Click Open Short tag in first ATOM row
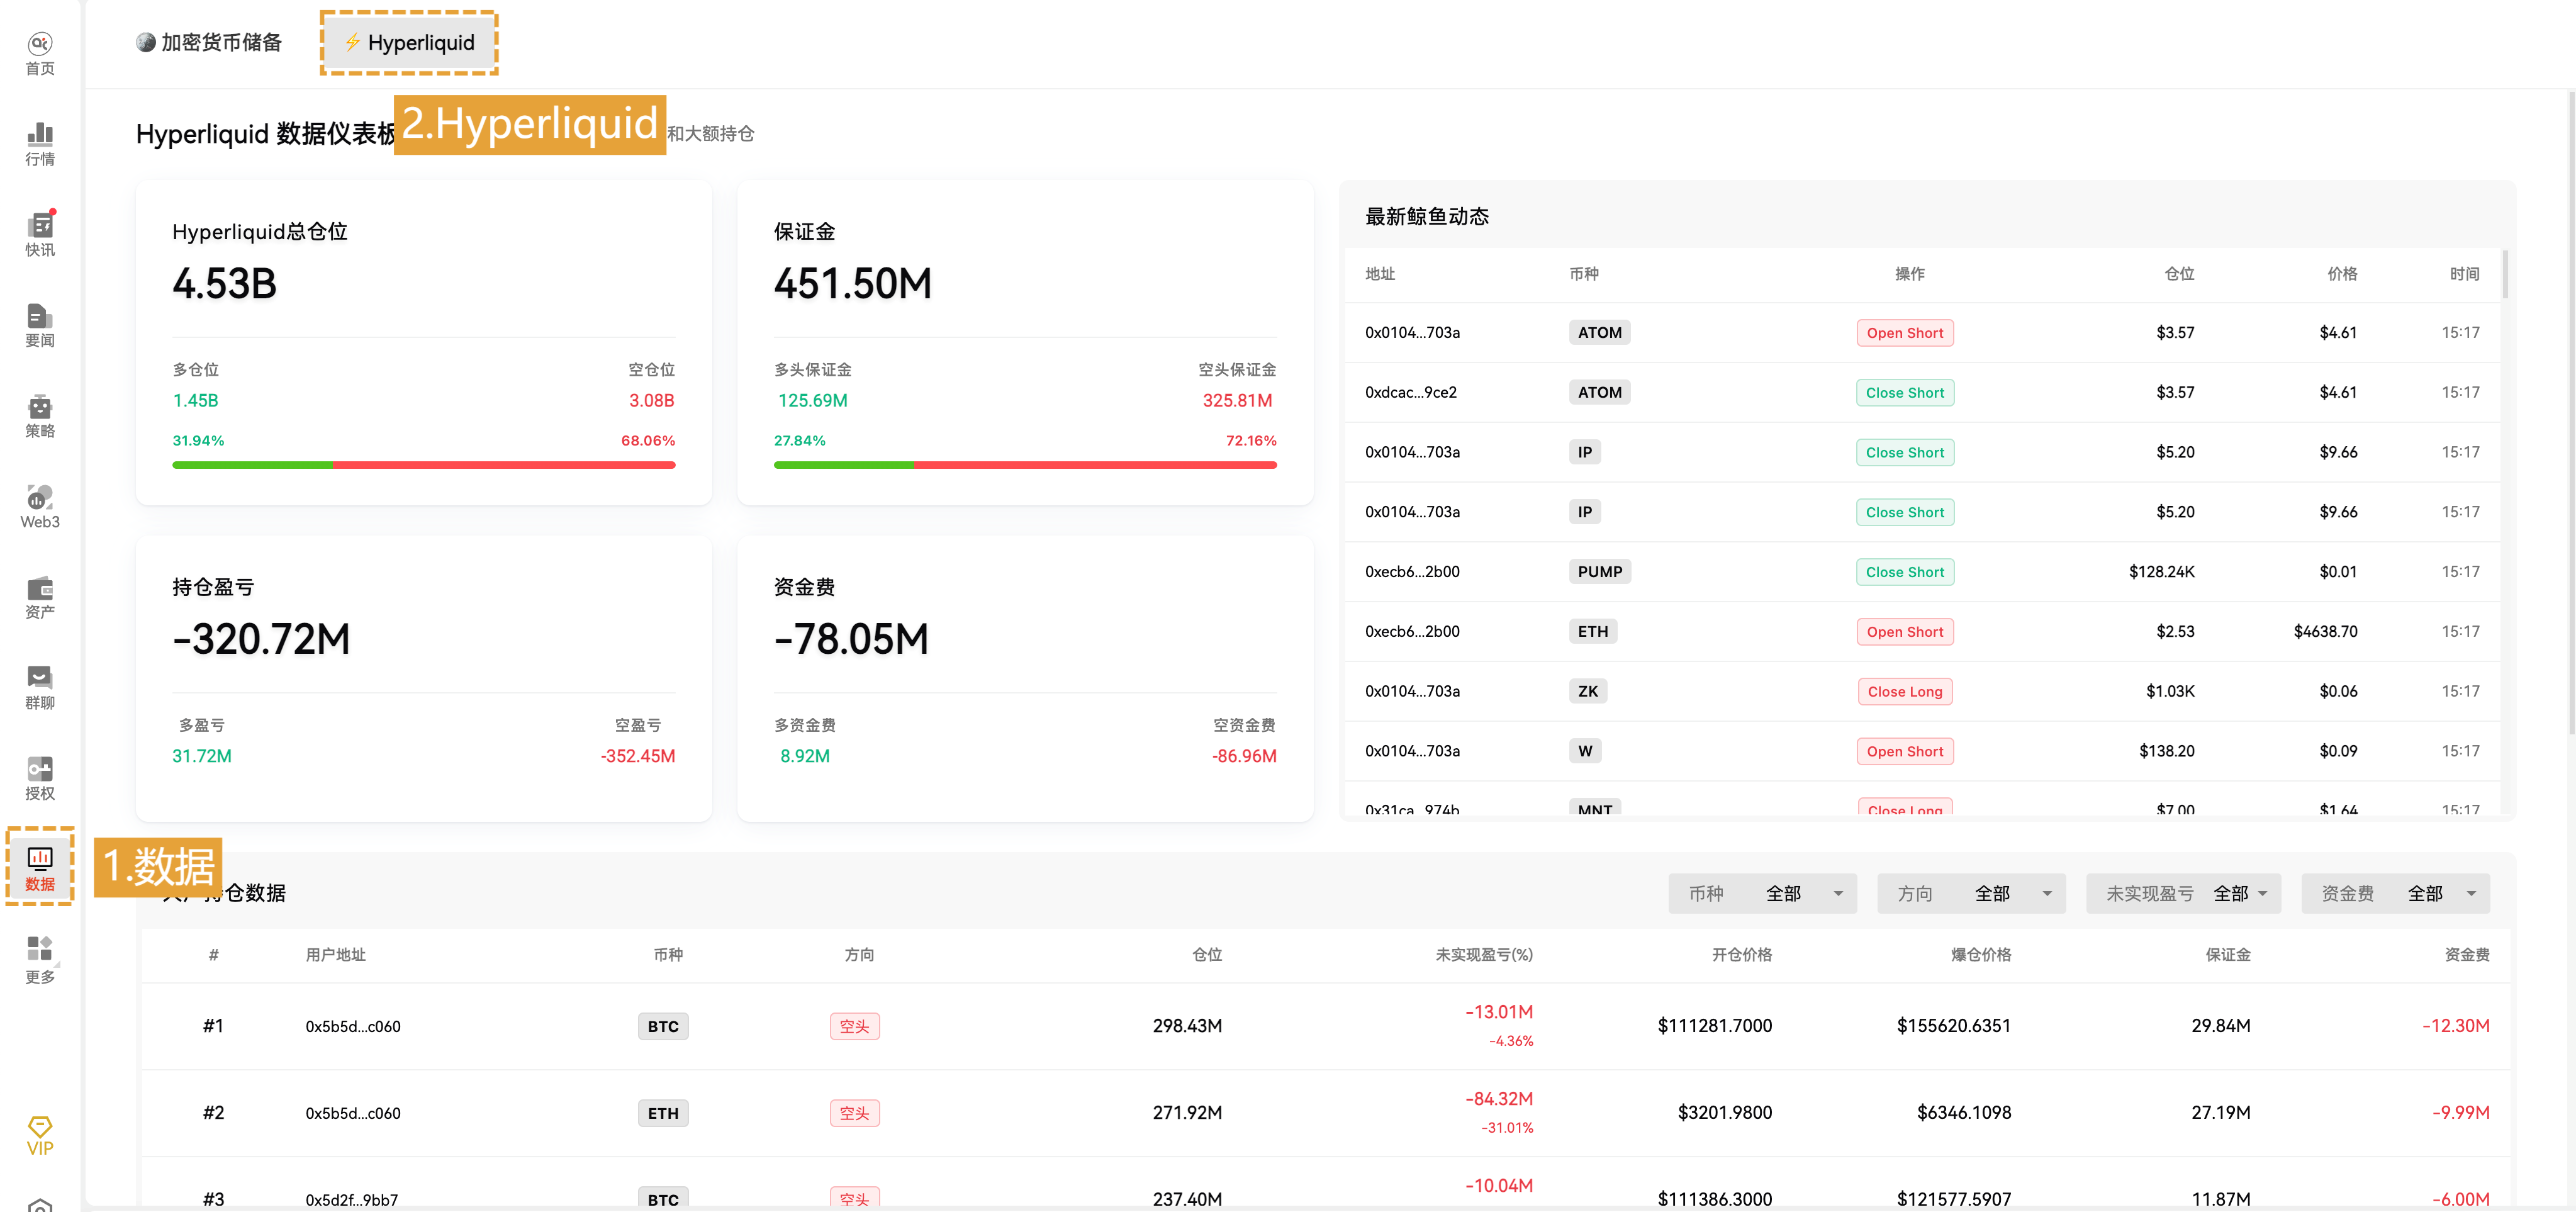Image resolution: width=2576 pixels, height=1212 pixels. point(1904,333)
